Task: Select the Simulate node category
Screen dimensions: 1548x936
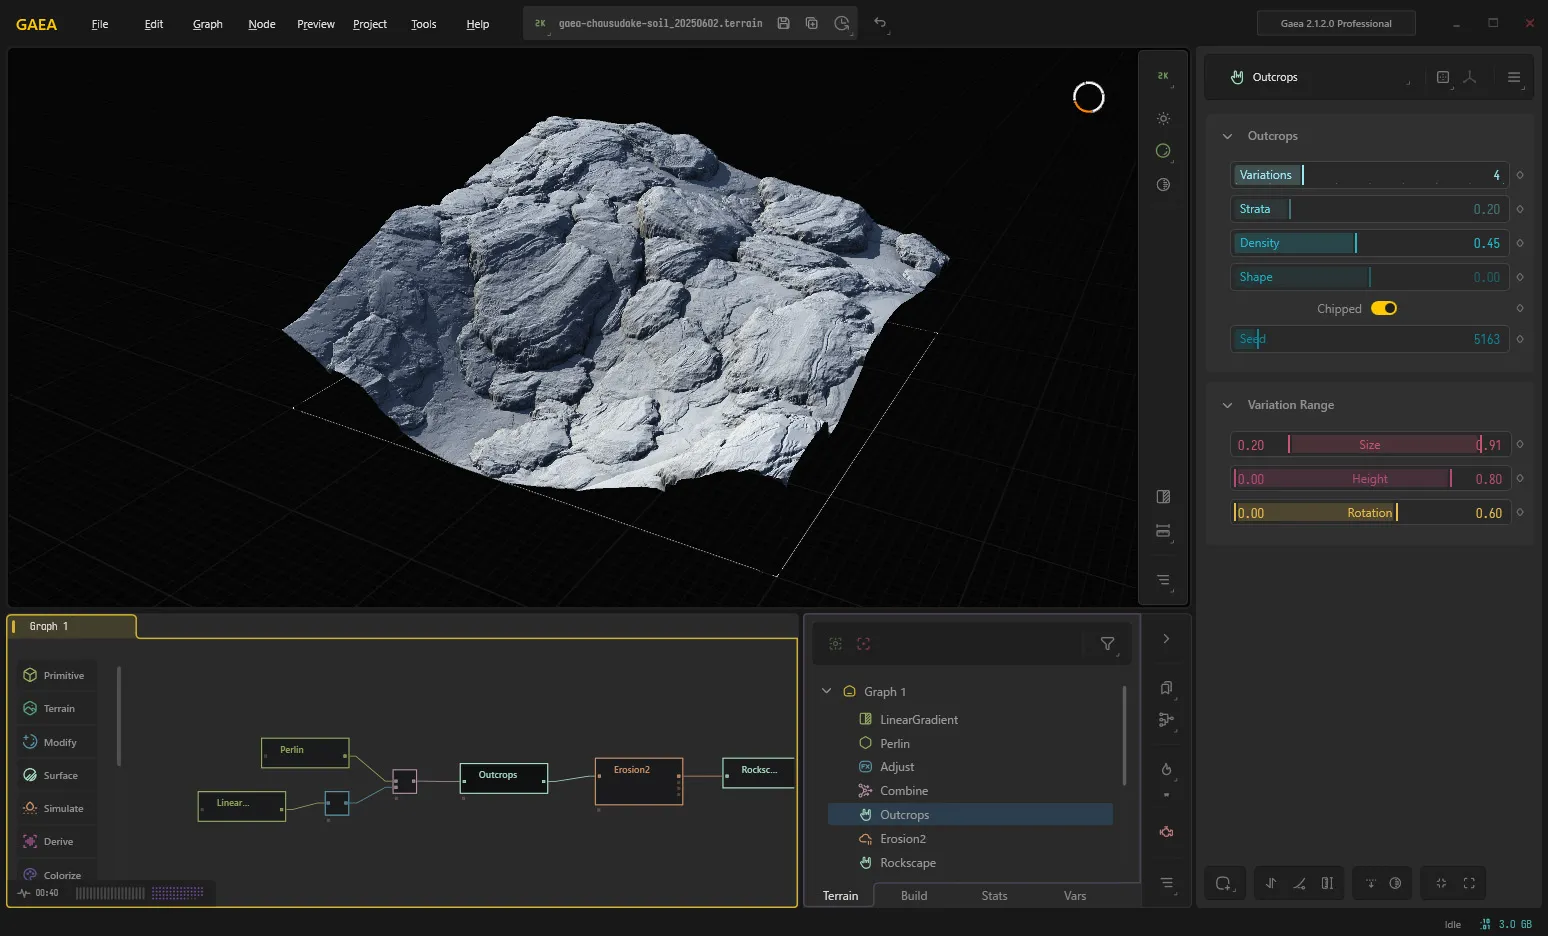Action: (57, 808)
